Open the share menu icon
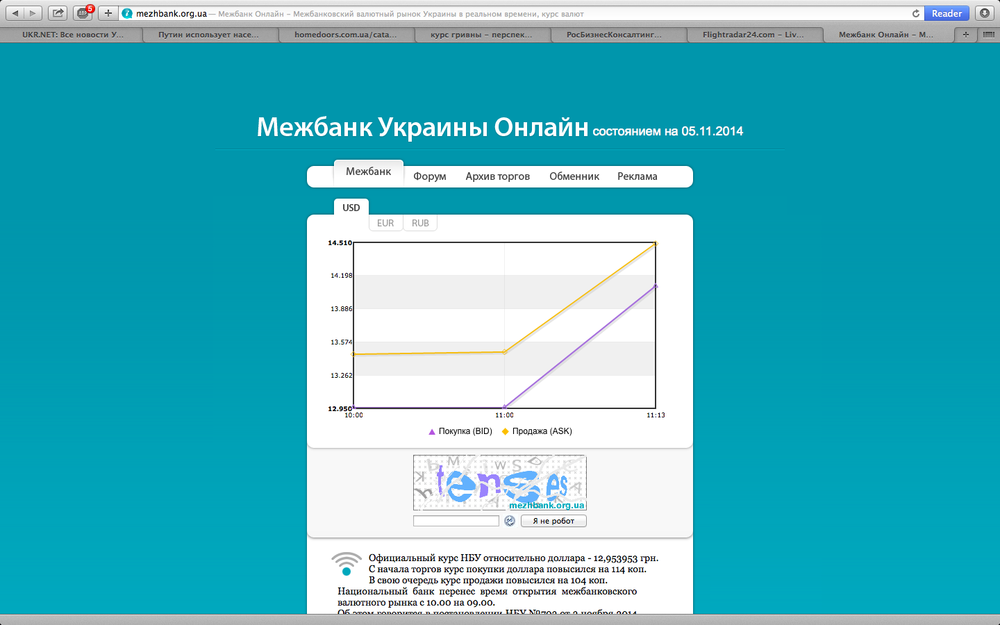Image resolution: width=1000 pixels, height=625 pixels. (59, 13)
